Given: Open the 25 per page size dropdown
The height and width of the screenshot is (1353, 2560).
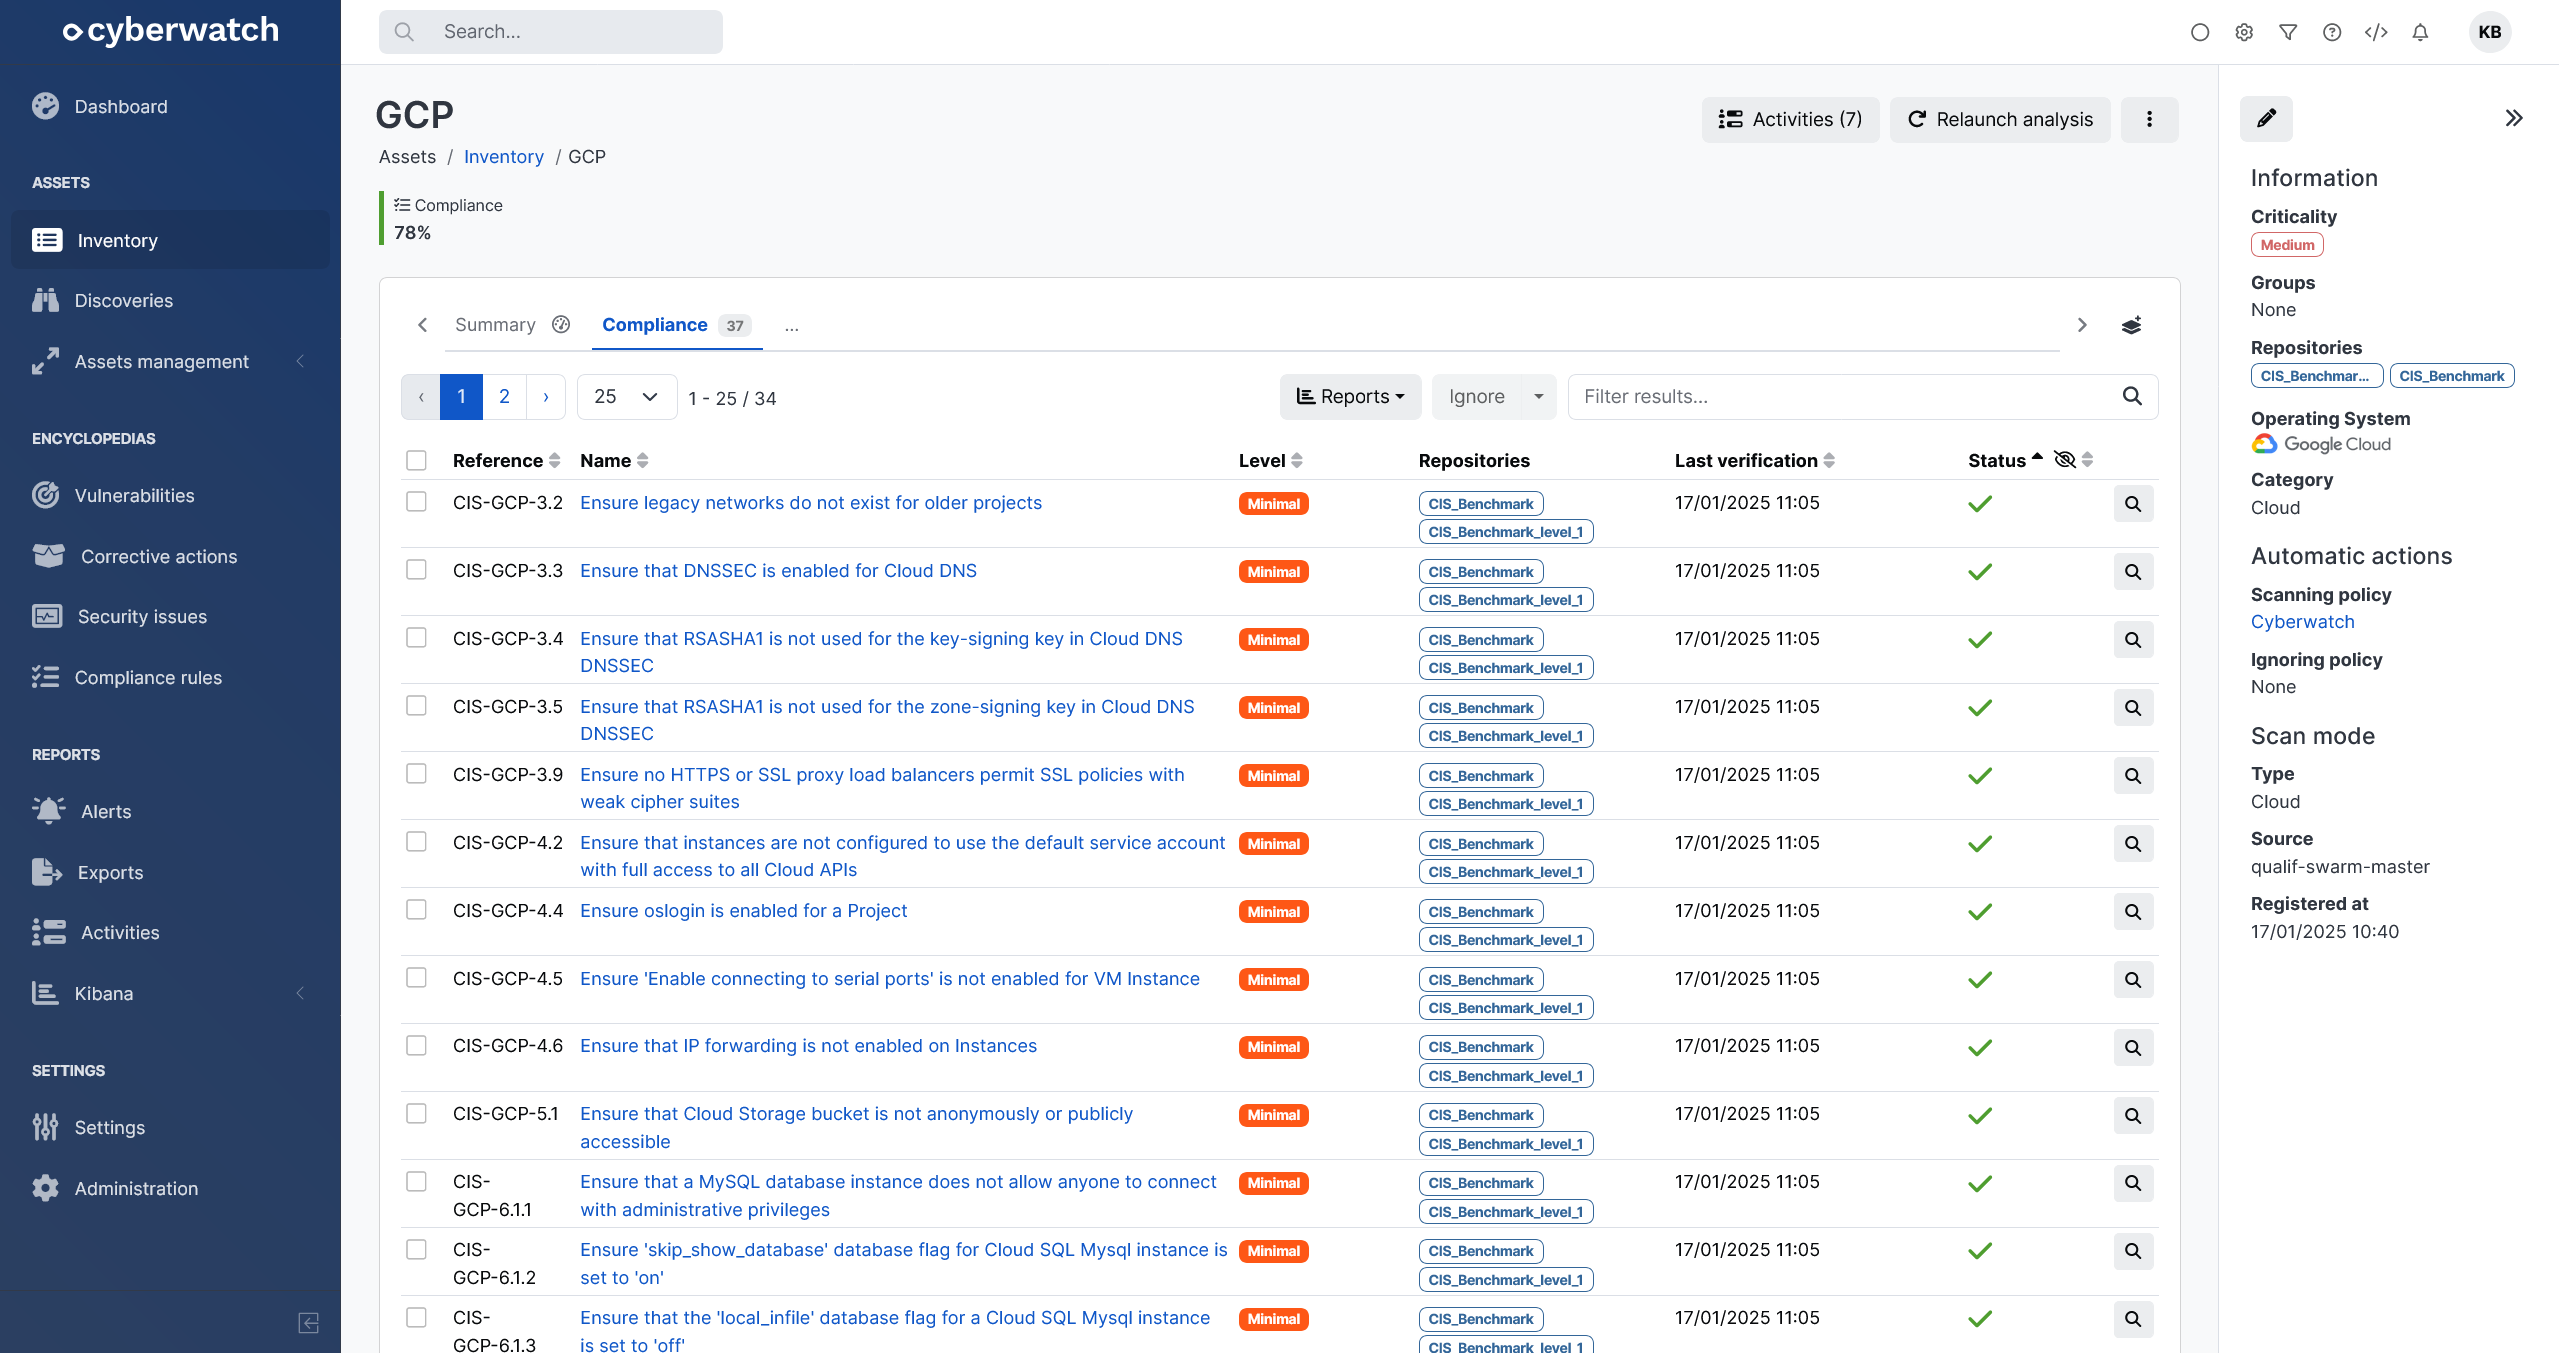Looking at the screenshot, I should pos(626,397).
